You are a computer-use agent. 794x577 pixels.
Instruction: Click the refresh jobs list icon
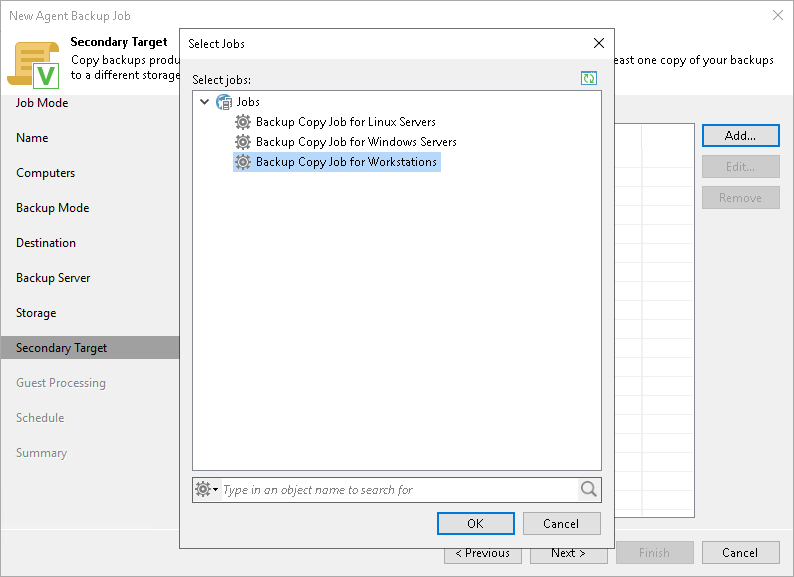click(588, 78)
